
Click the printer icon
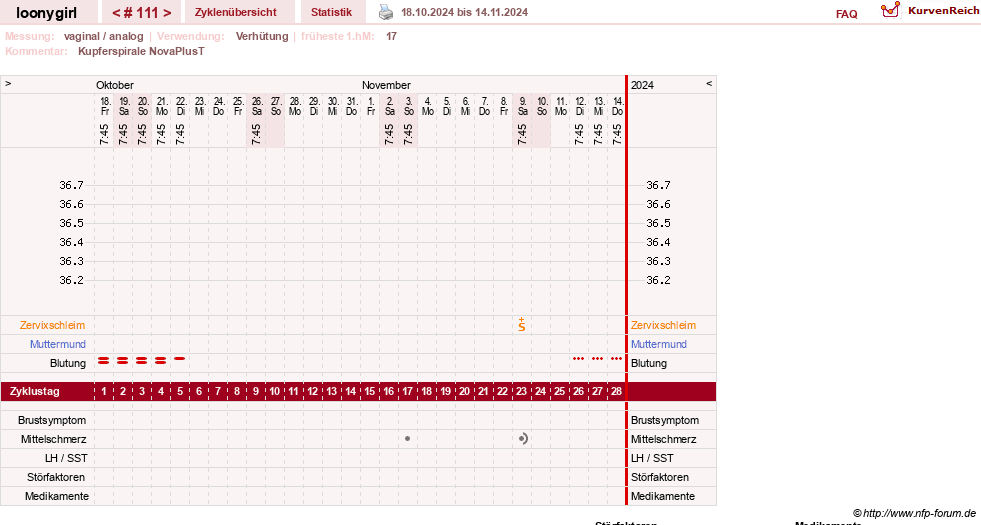(x=386, y=12)
